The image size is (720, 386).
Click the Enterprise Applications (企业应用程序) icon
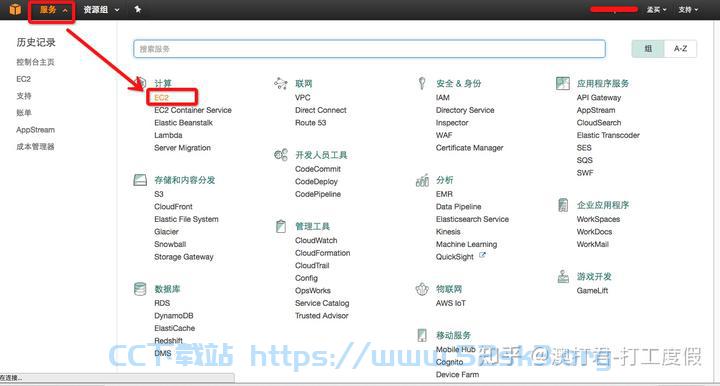click(563, 205)
